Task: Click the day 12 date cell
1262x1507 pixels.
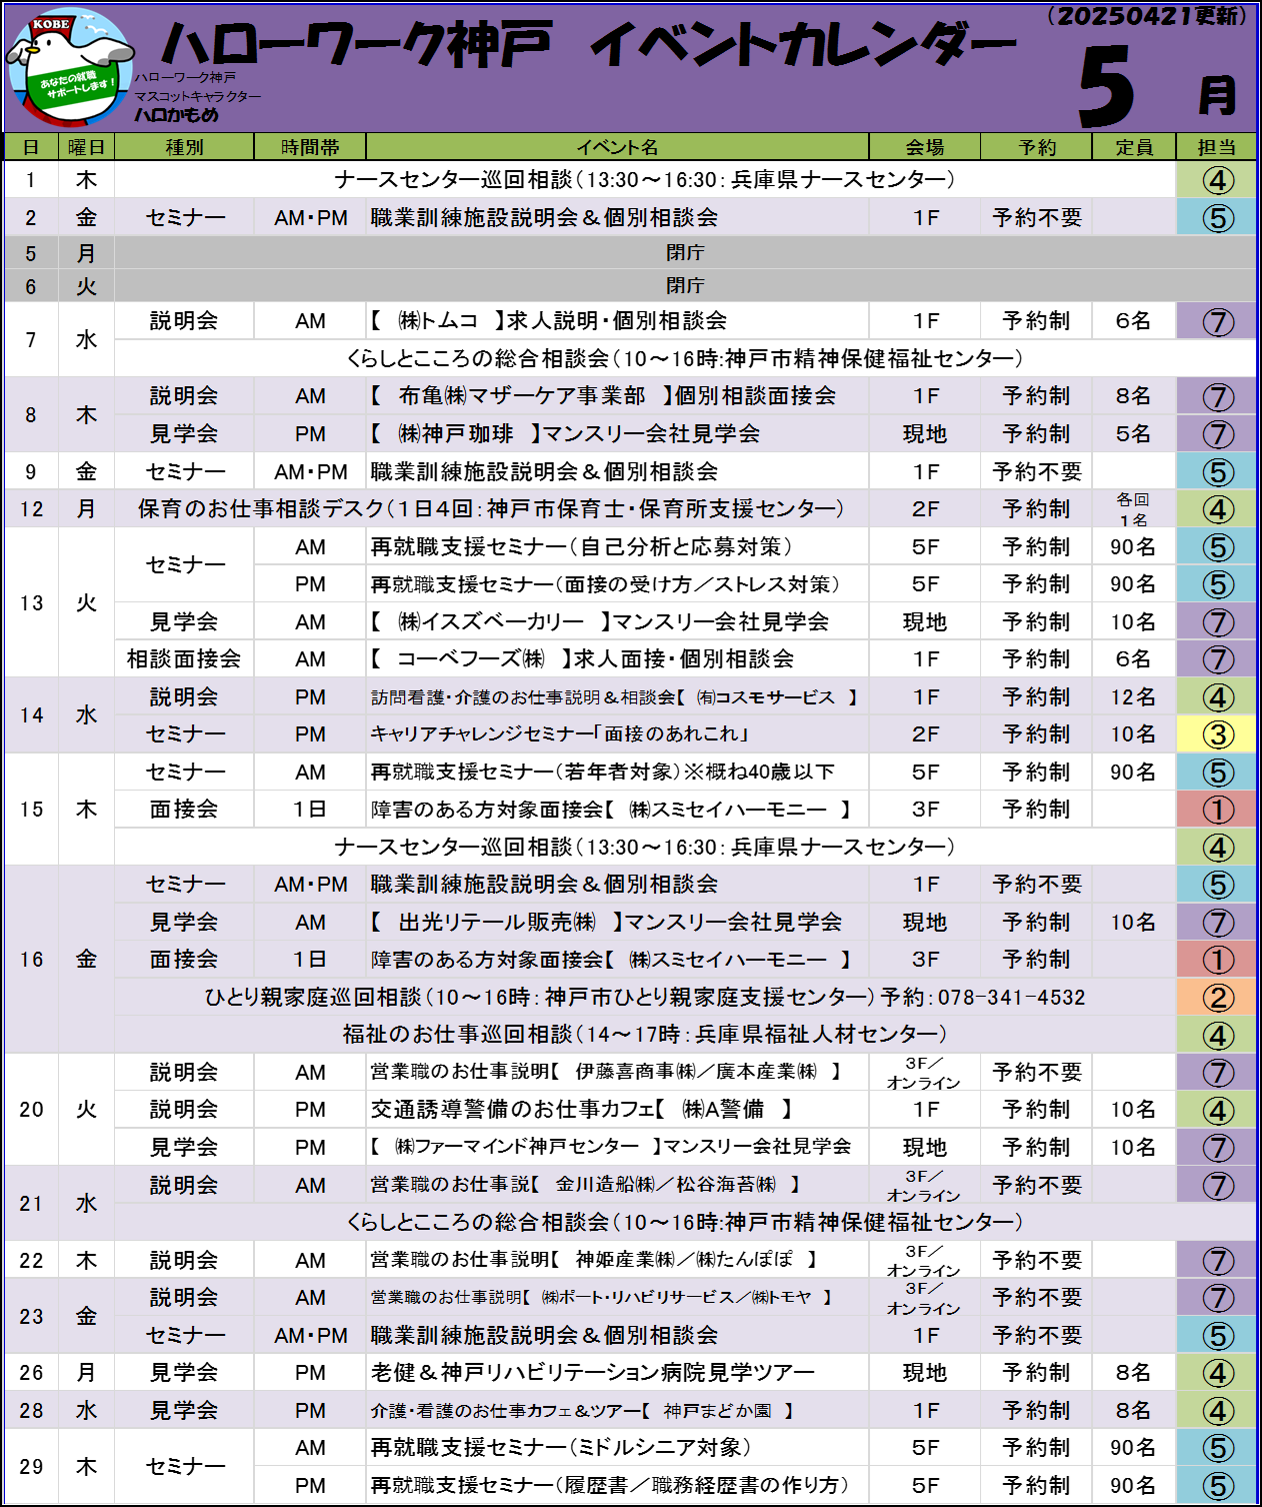Action: 31,509
